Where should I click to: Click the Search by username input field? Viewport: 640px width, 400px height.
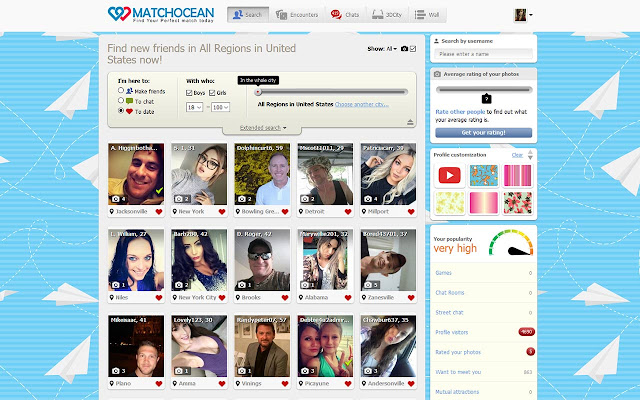[483, 54]
